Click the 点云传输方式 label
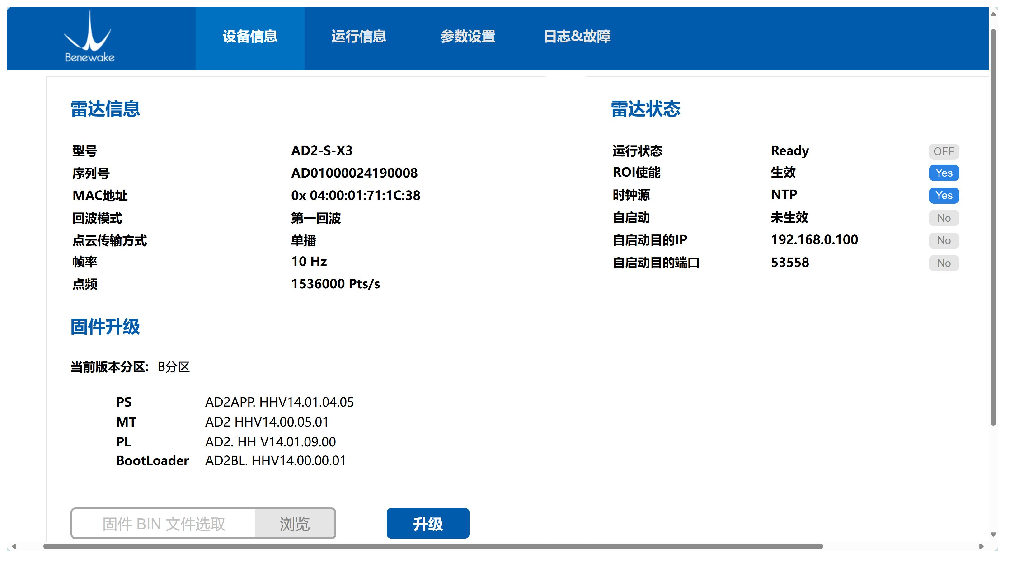The height and width of the screenshot is (564, 1014). pos(109,241)
